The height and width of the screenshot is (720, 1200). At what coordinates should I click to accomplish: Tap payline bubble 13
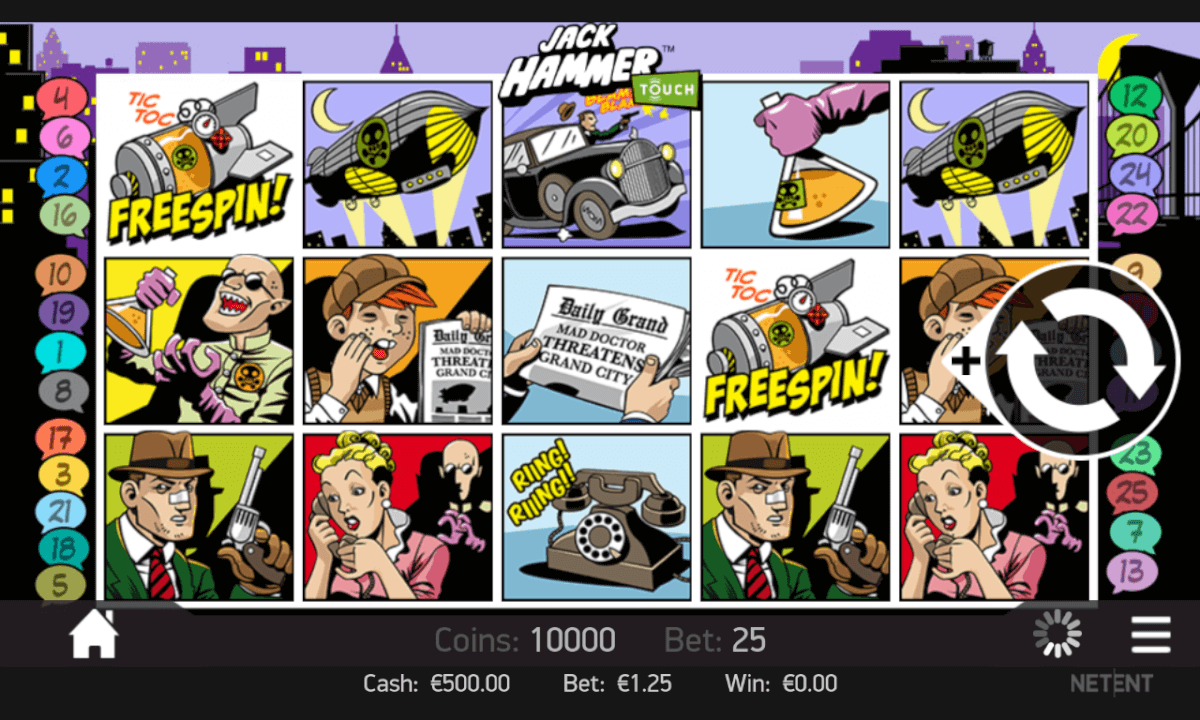click(x=1133, y=572)
